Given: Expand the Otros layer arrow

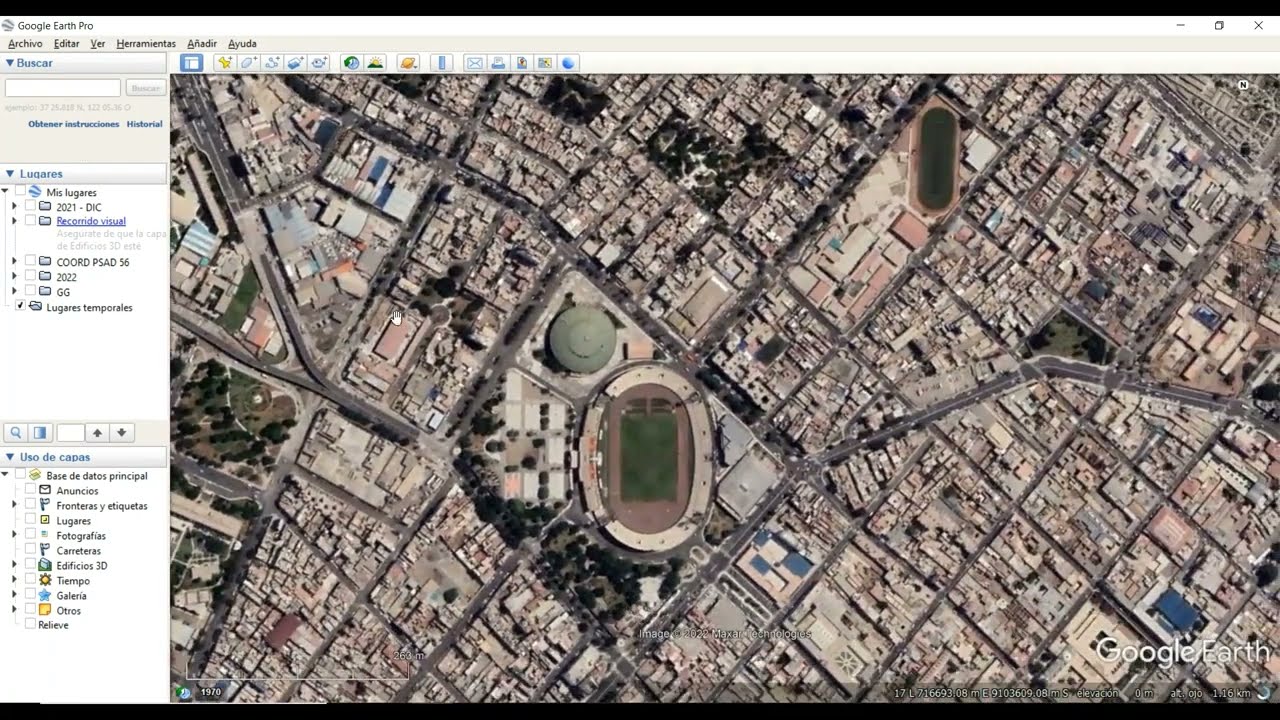Looking at the screenshot, I should click(x=14, y=610).
